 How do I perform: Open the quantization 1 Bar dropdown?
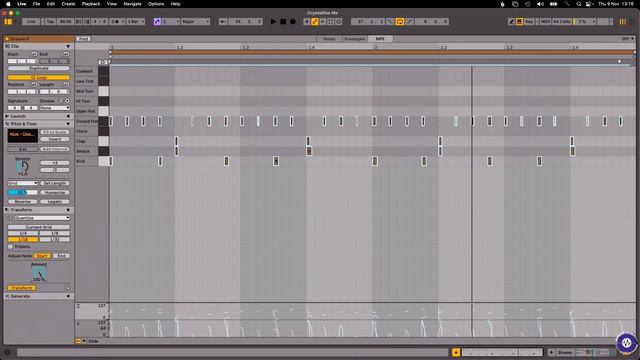pos(136,22)
